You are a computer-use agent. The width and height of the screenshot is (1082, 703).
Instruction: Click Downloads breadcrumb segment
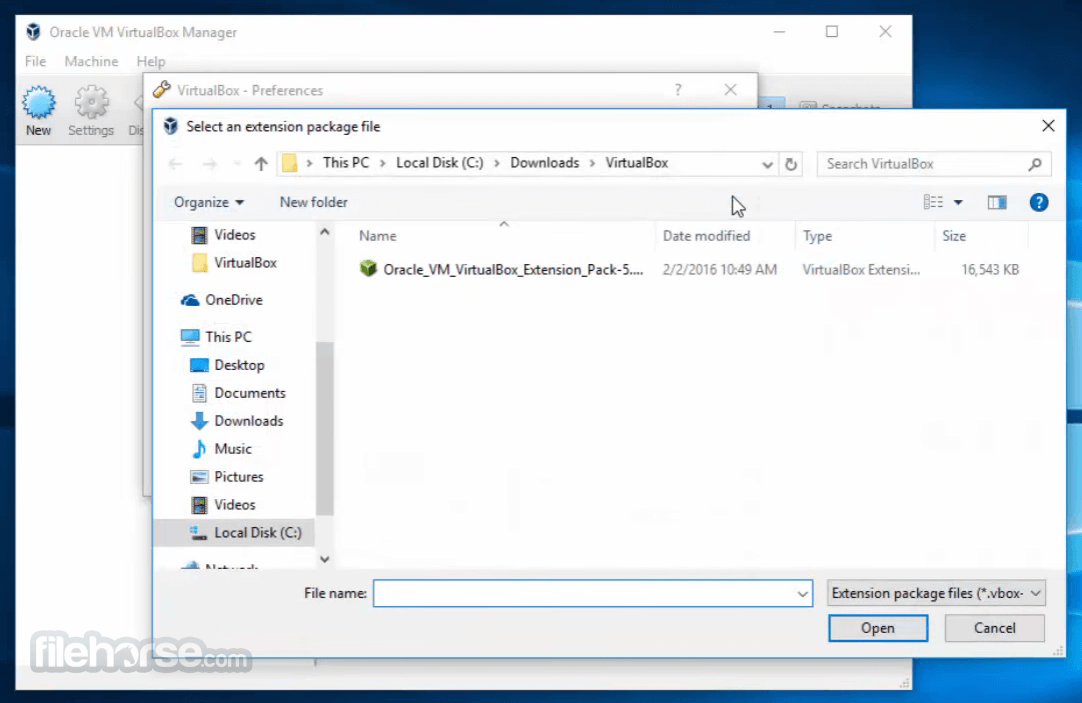point(544,163)
